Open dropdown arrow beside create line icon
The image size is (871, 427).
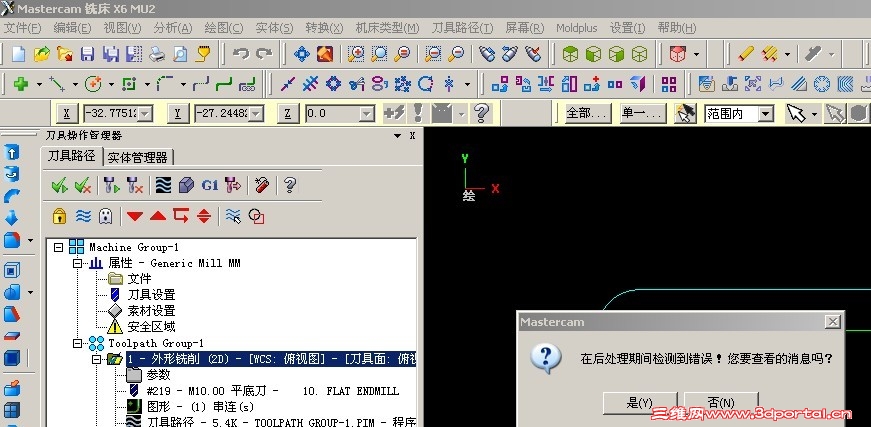coord(75,84)
